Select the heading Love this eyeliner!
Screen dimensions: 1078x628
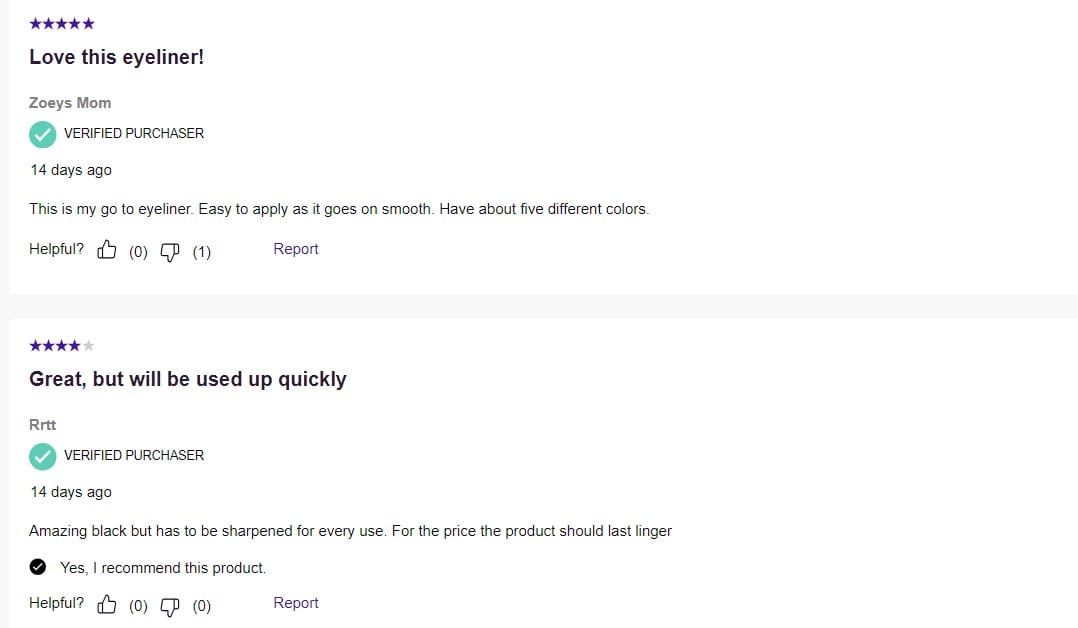point(117,57)
